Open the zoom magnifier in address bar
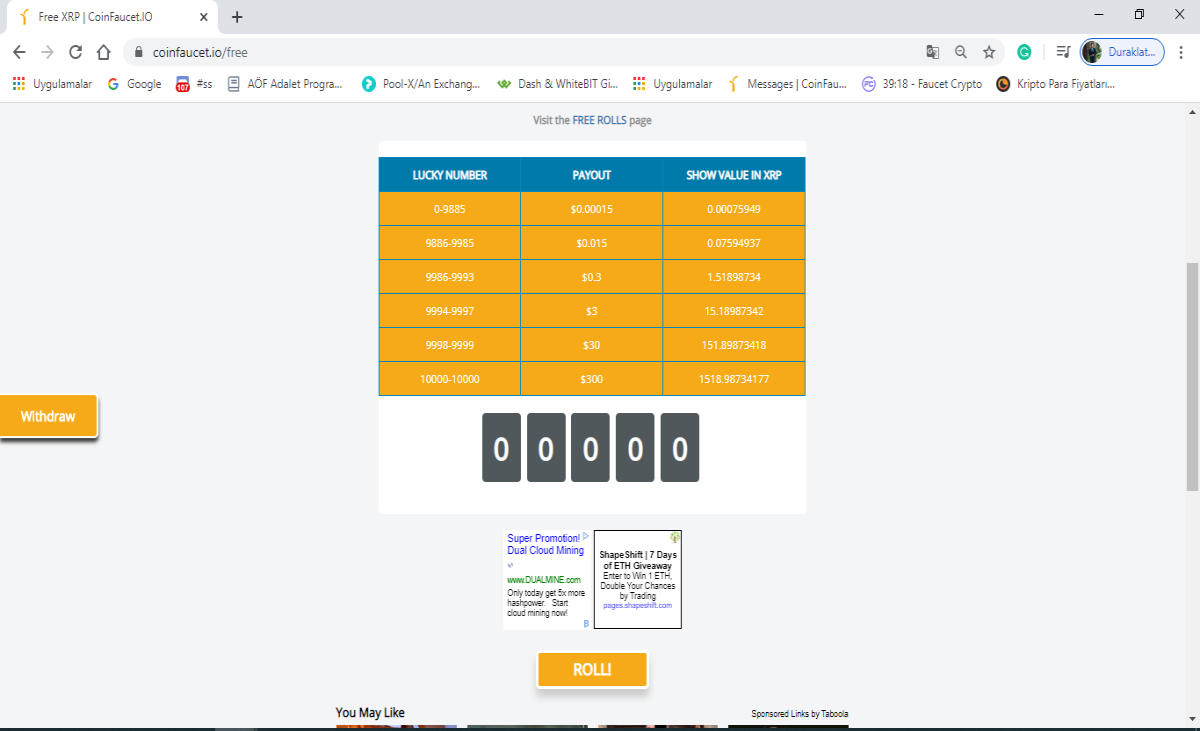 (961, 52)
